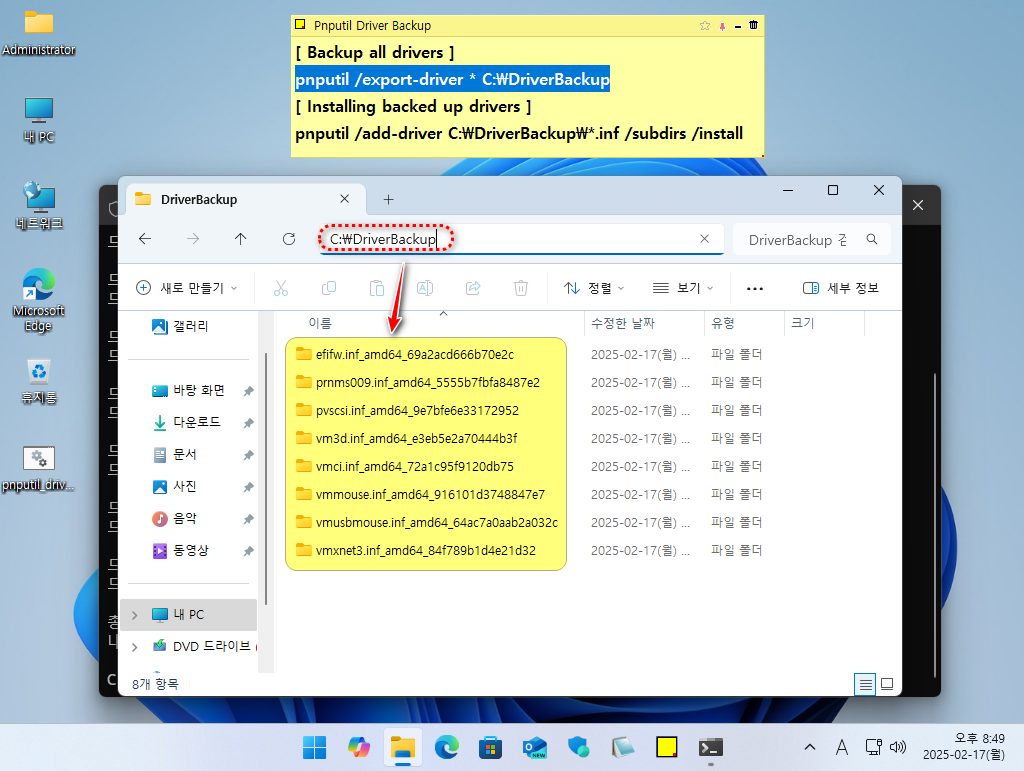Open the 정렬 sort dropdown
This screenshot has height=771, width=1024.
594,288
